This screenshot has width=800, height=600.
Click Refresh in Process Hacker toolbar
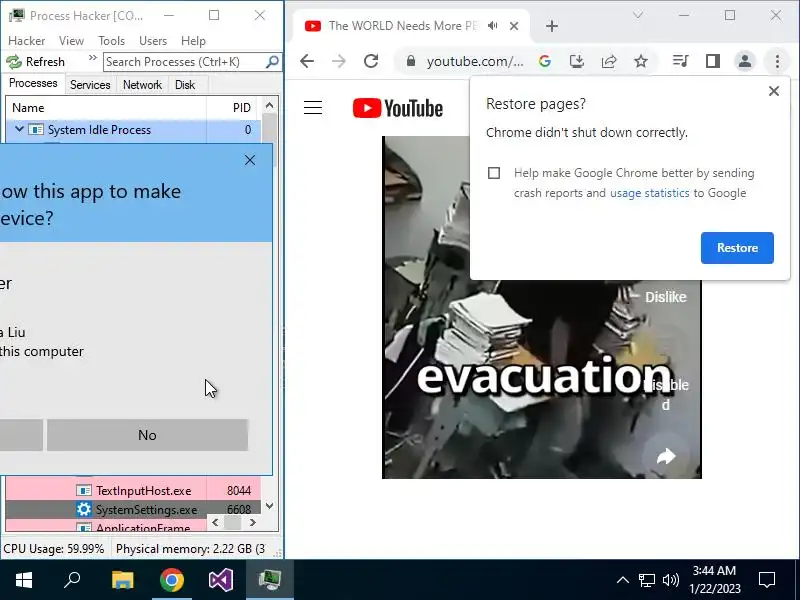(36, 62)
